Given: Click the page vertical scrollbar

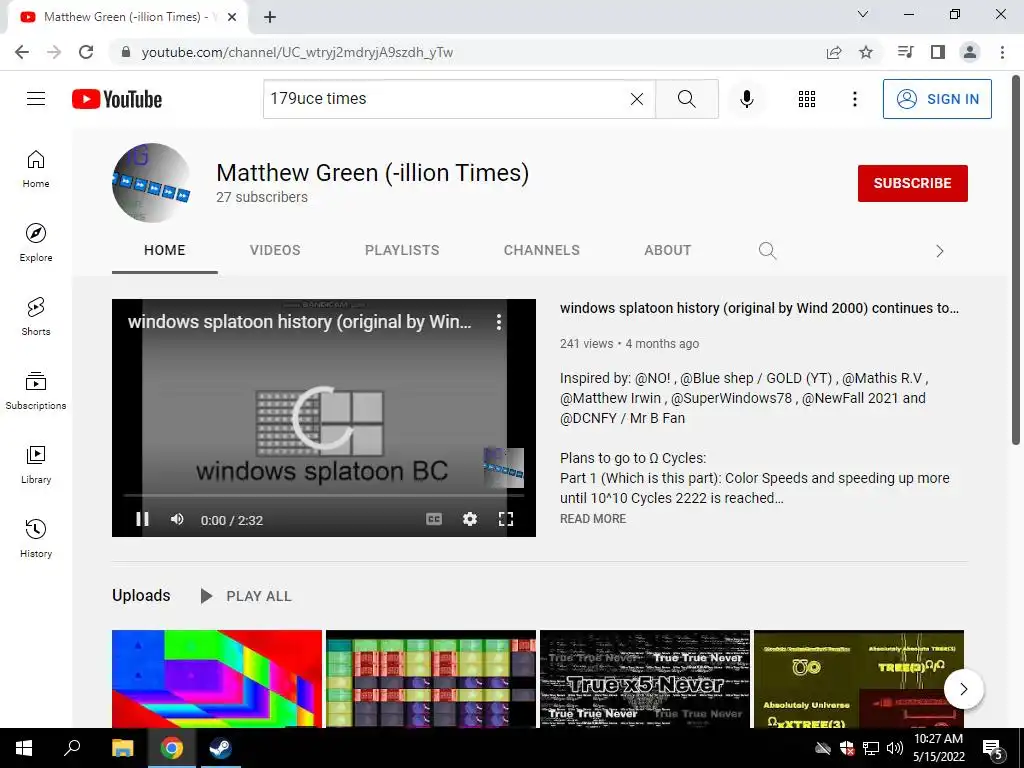Looking at the screenshot, I should [1016, 261].
